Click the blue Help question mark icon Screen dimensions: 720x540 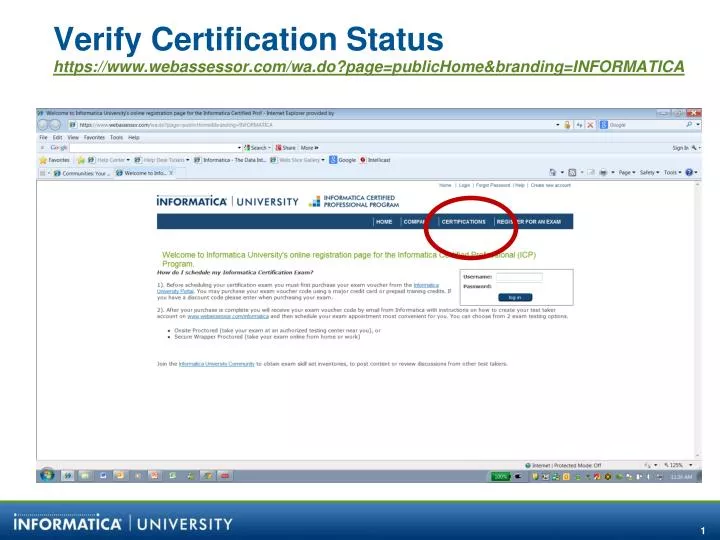coord(689,172)
